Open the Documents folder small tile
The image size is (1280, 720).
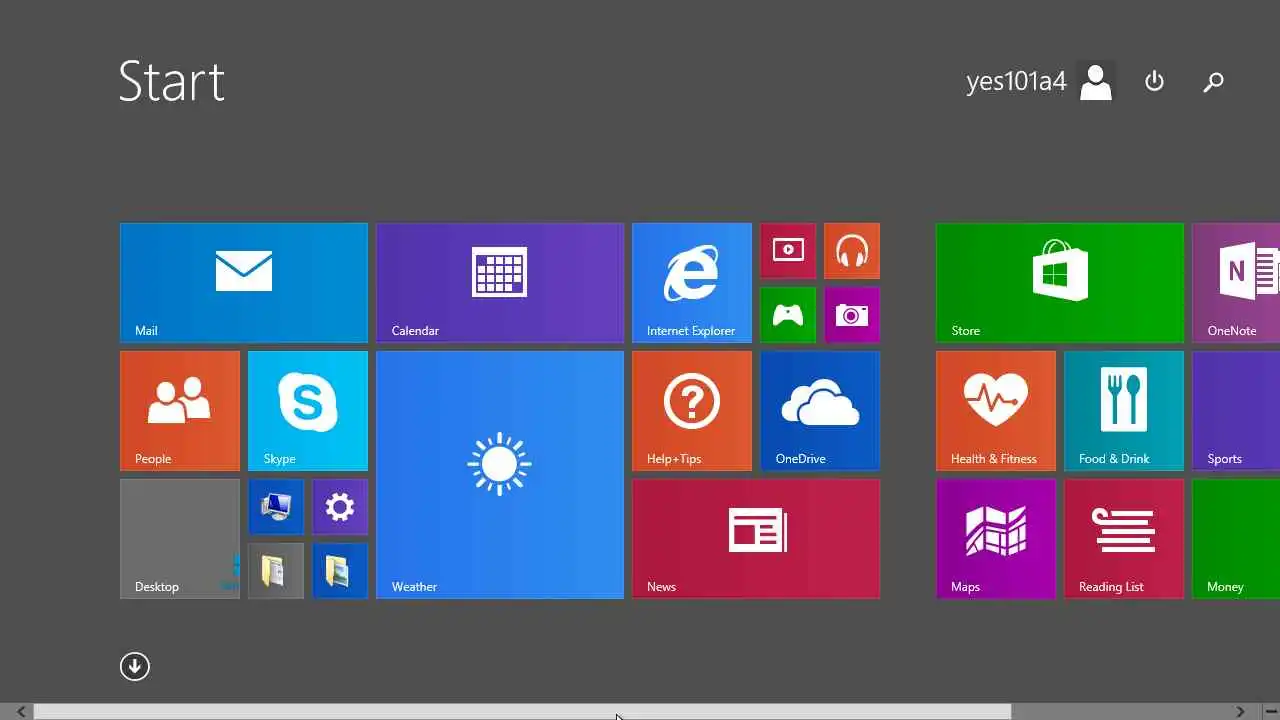(276, 571)
